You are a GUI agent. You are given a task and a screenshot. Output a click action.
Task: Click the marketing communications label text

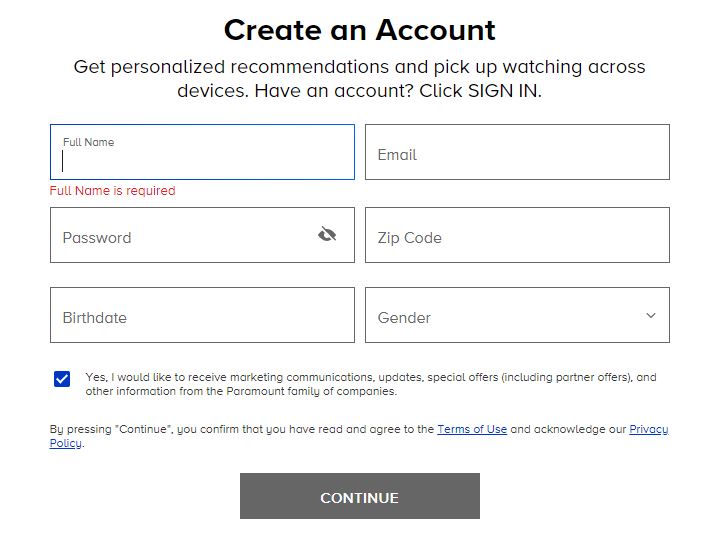(x=370, y=378)
